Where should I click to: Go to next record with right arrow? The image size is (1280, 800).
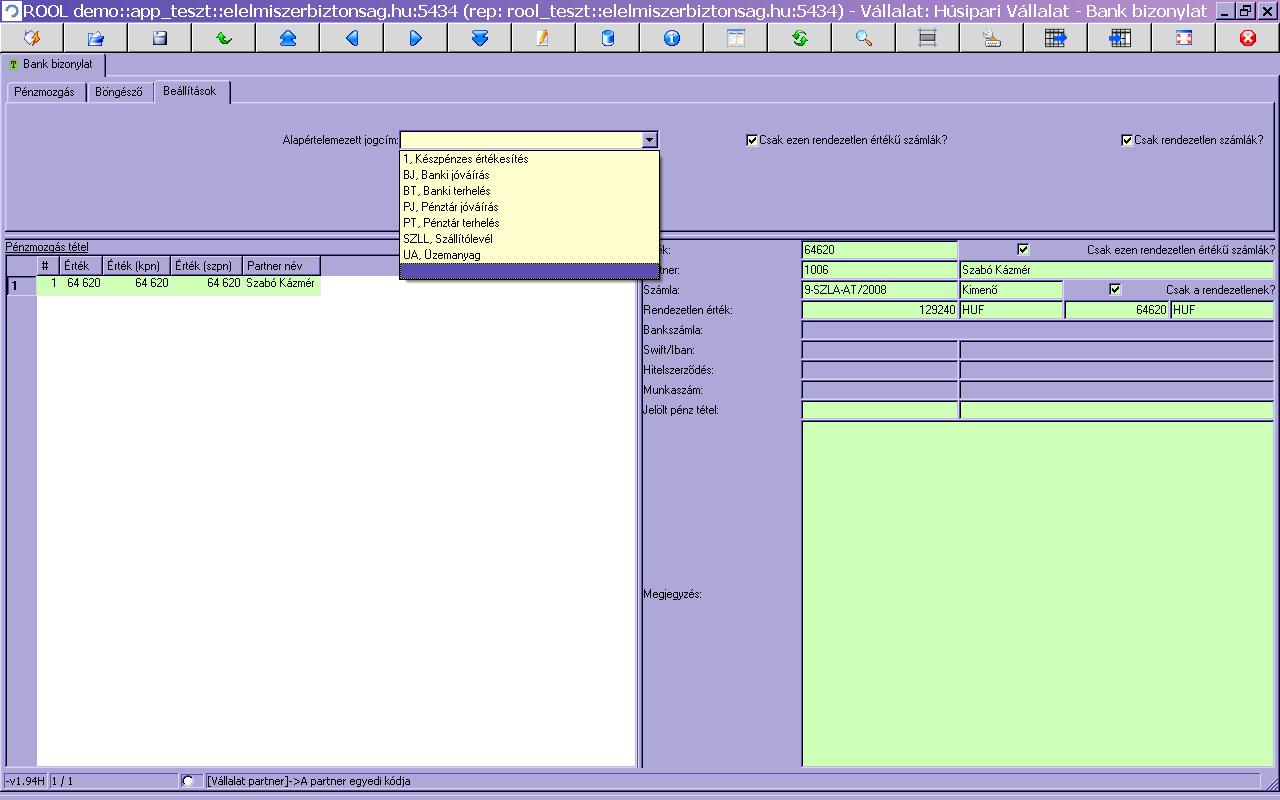pyautogui.click(x=415, y=38)
